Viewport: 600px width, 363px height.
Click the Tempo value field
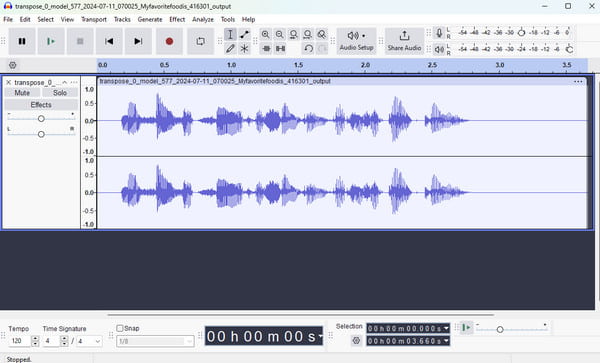click(20, 340)
